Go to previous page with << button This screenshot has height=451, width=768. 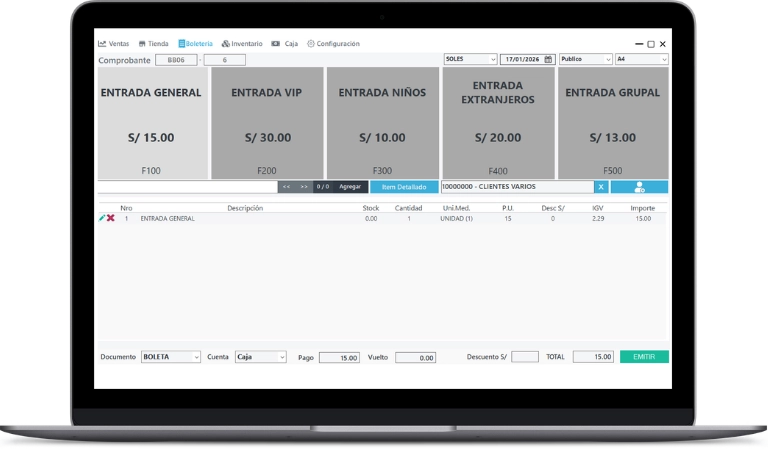pyautogui.click(x=287, y=187)
